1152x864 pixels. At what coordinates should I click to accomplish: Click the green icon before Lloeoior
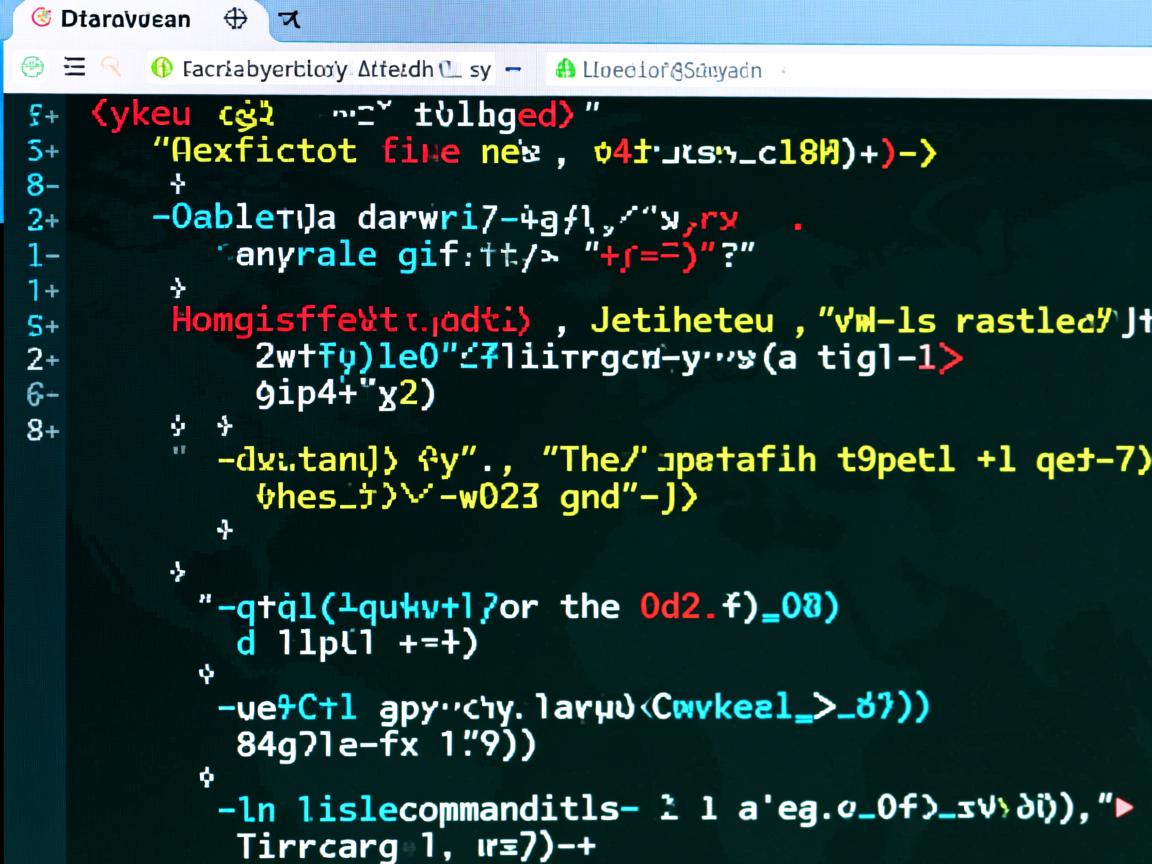pos(565,69)
